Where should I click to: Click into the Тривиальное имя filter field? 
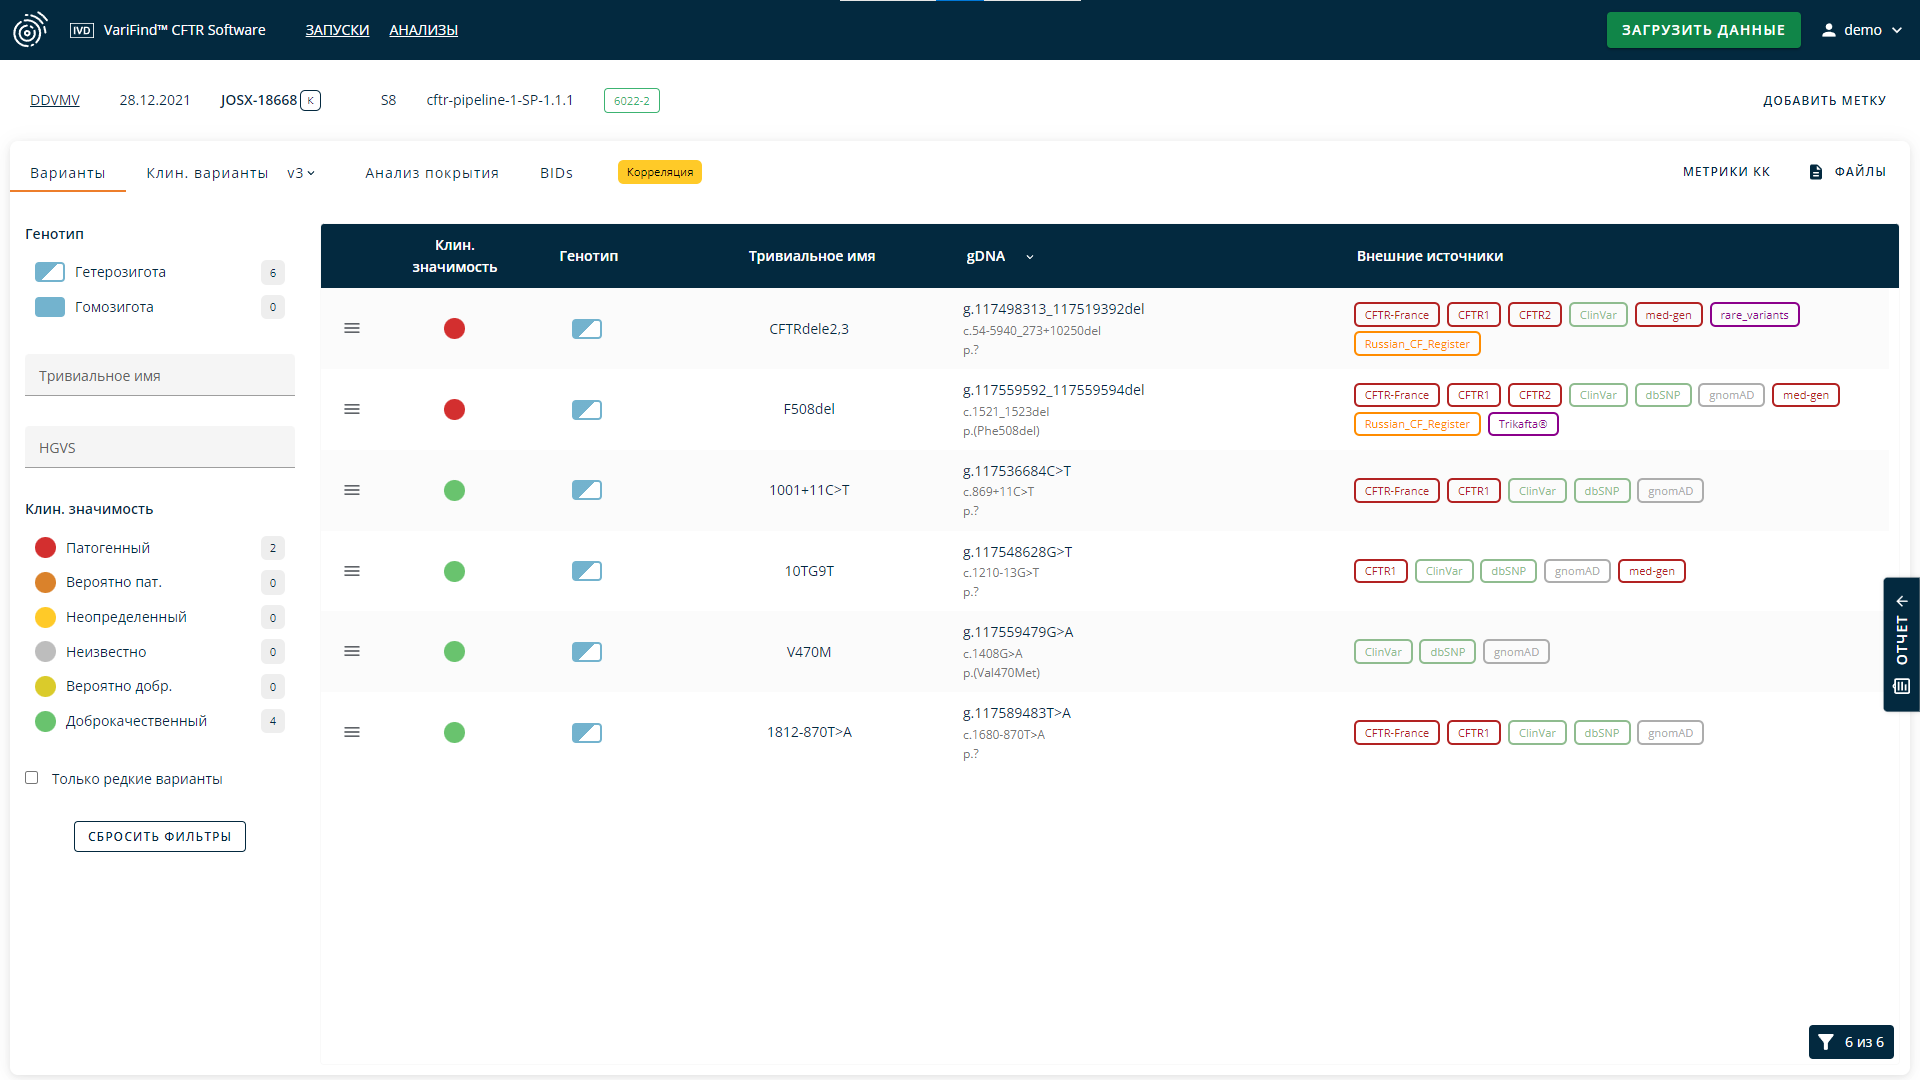click(x=160, y=376)
